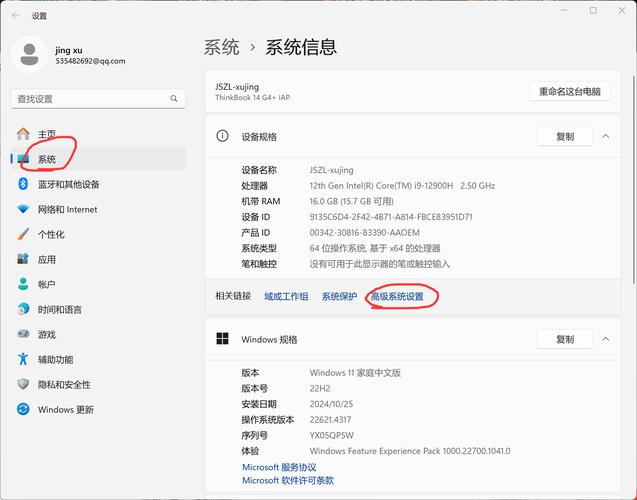The width and height of the screenshot is (637, 500).
Task: Click the System monitor icon in sidebar
Action: pyautogui.click(x=23, y=159)
